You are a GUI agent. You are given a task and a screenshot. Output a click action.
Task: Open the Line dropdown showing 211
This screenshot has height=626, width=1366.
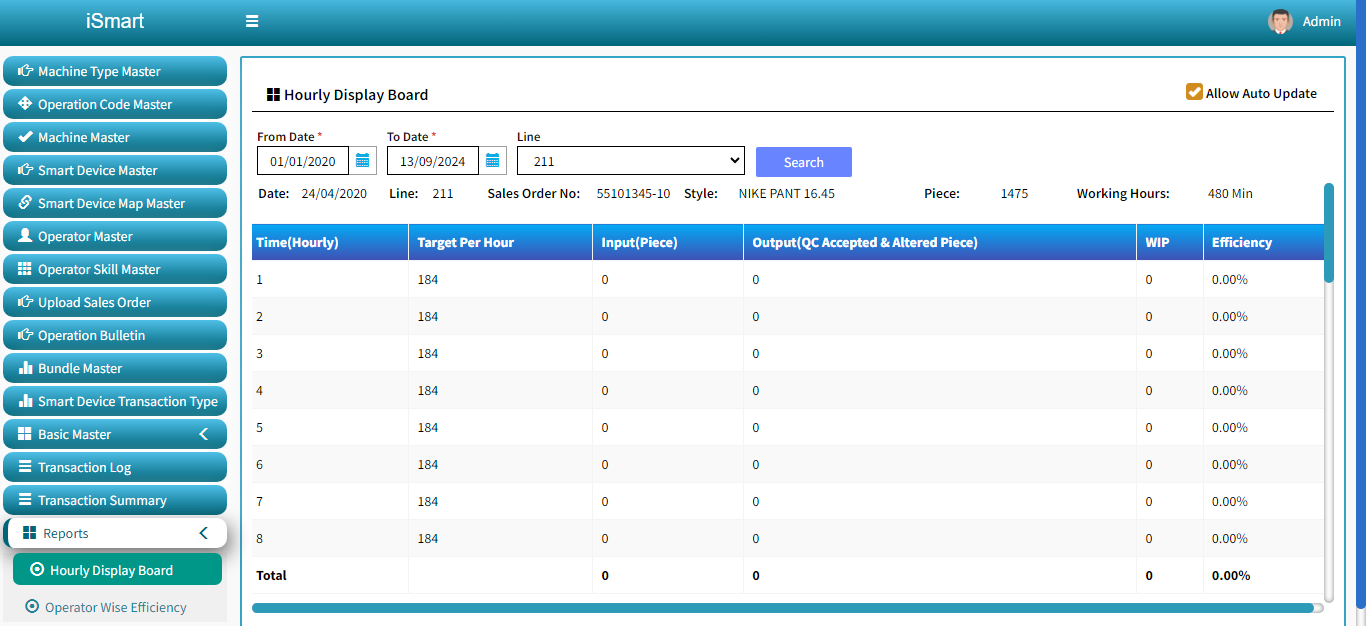coord(630,161)
